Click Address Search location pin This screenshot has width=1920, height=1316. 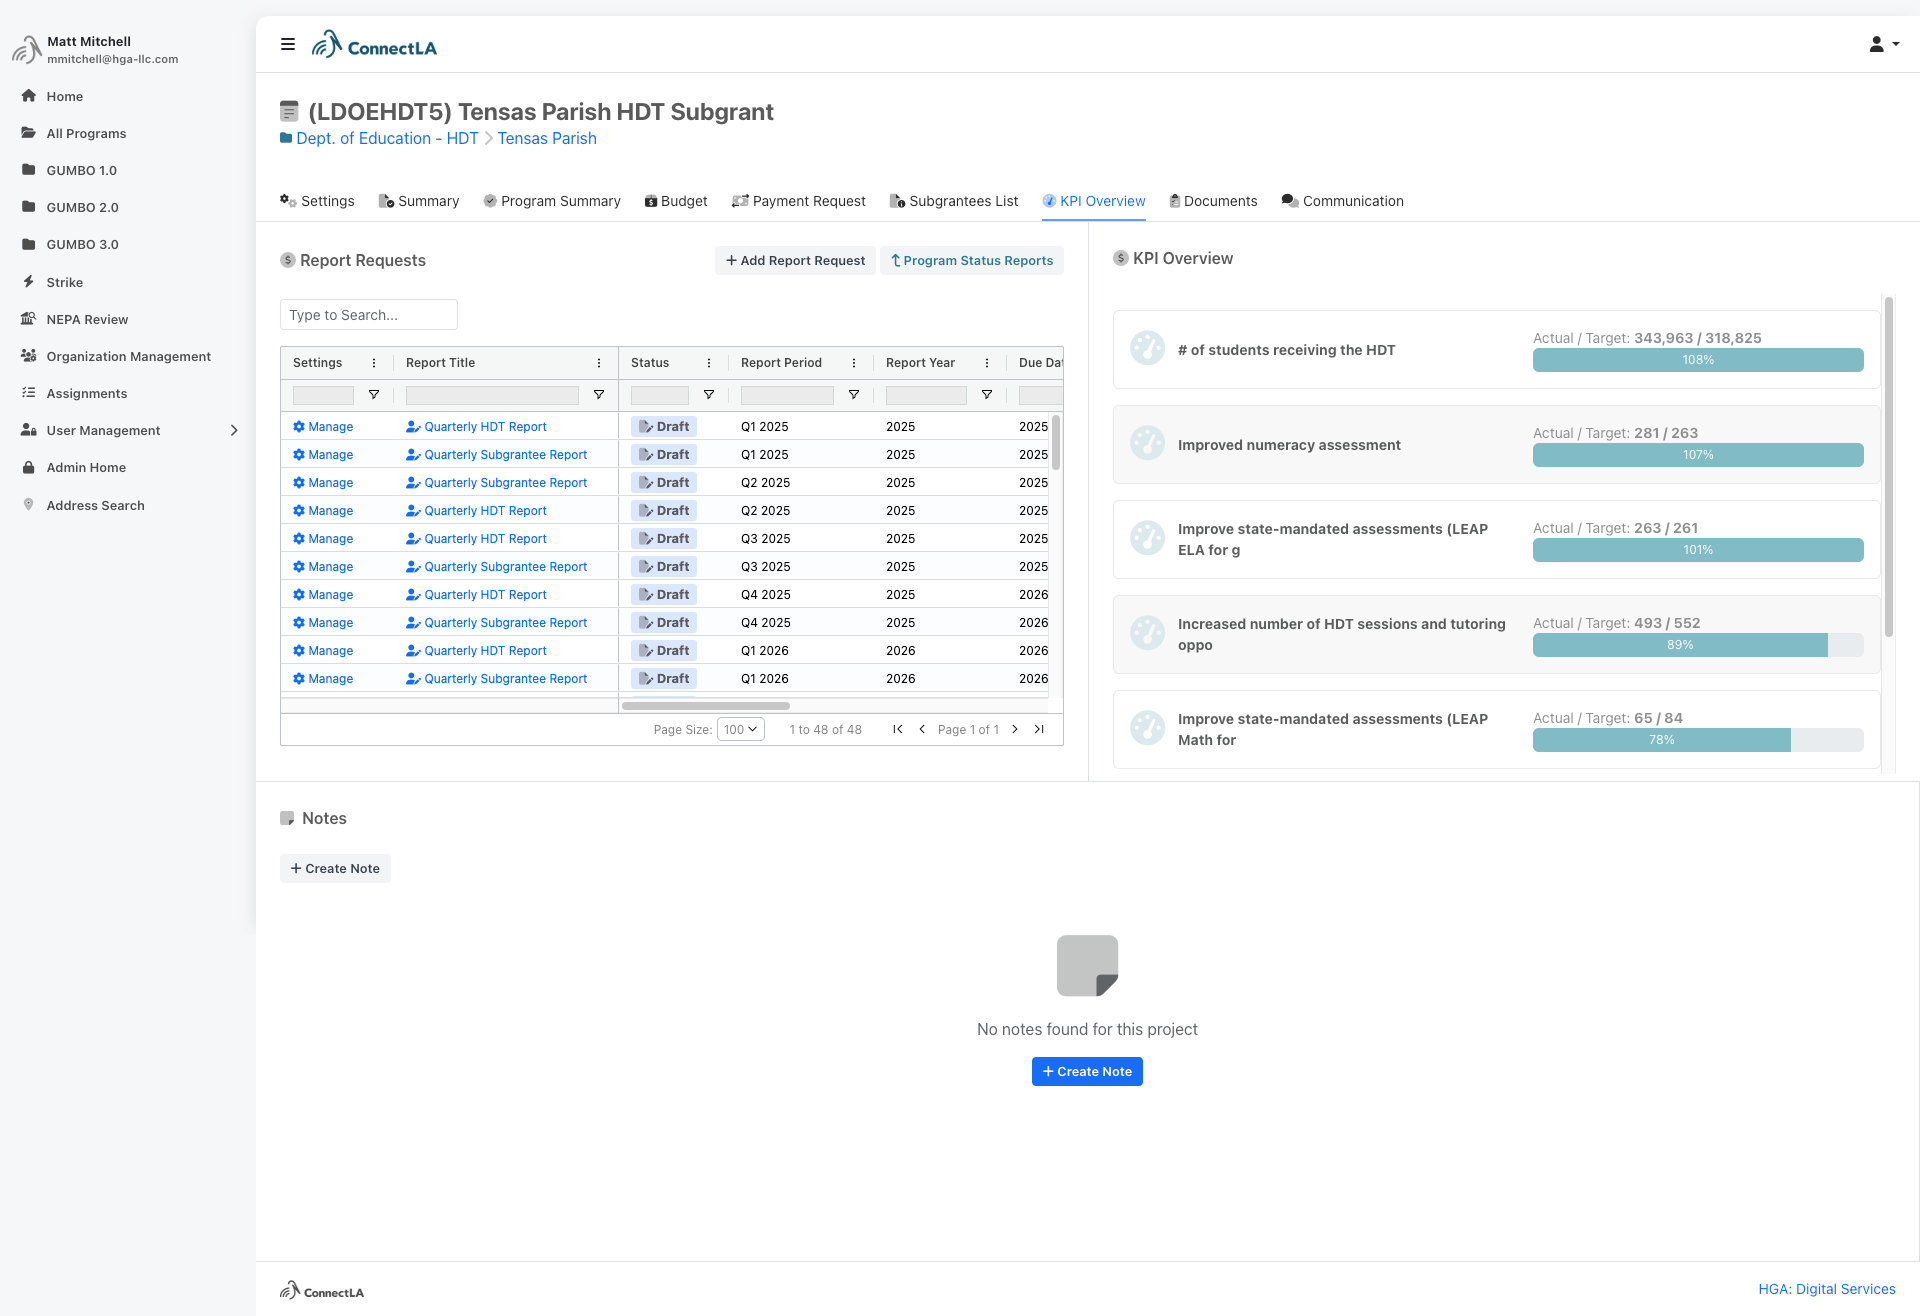coord(29,505)
